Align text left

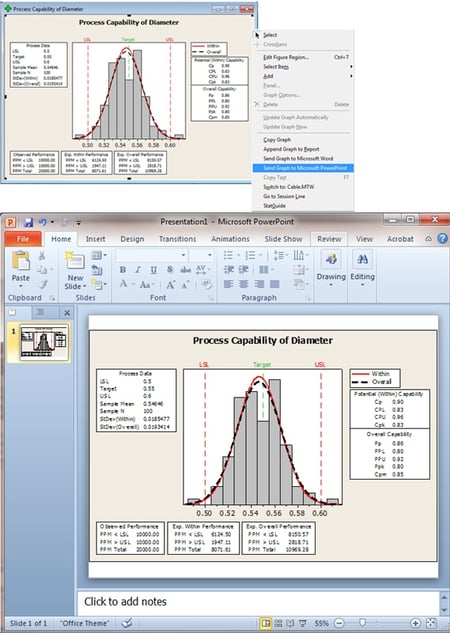point(228,284)
